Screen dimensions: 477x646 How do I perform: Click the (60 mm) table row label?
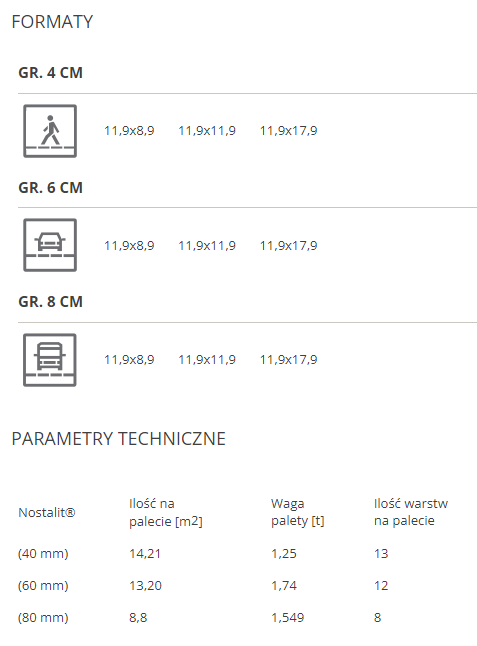tap(43, 585)
